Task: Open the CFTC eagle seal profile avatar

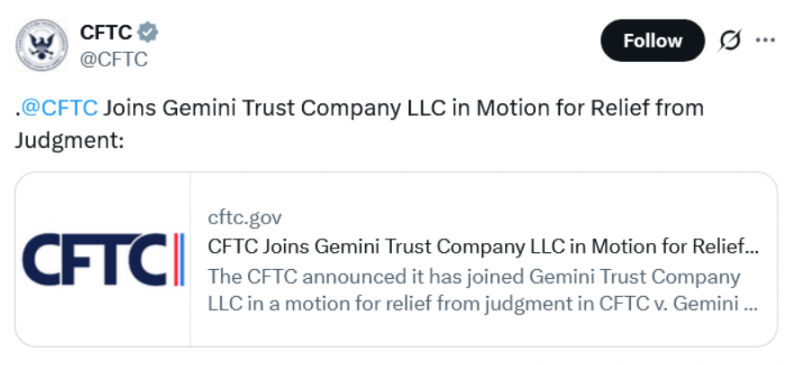Action: [x=41, y=45]
